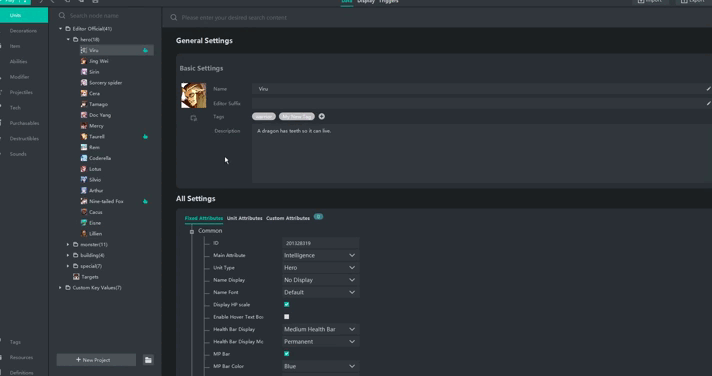Select the Mercy hero portrait icon

(84, 126)
